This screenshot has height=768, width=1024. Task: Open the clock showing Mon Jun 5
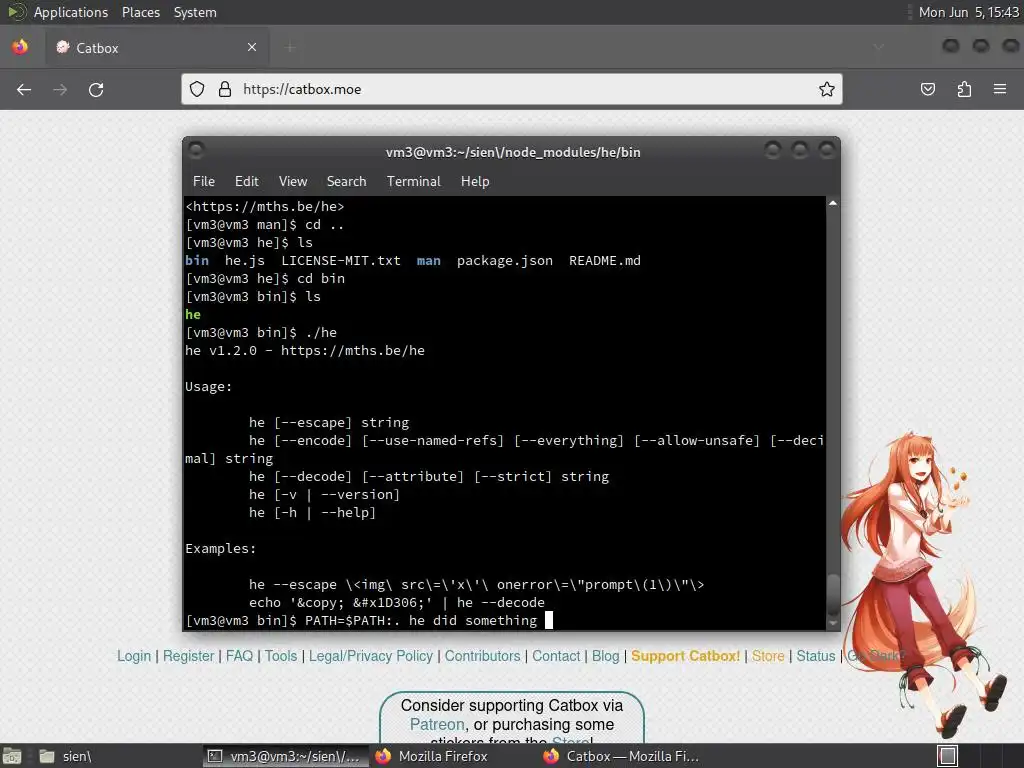point(969,12)
